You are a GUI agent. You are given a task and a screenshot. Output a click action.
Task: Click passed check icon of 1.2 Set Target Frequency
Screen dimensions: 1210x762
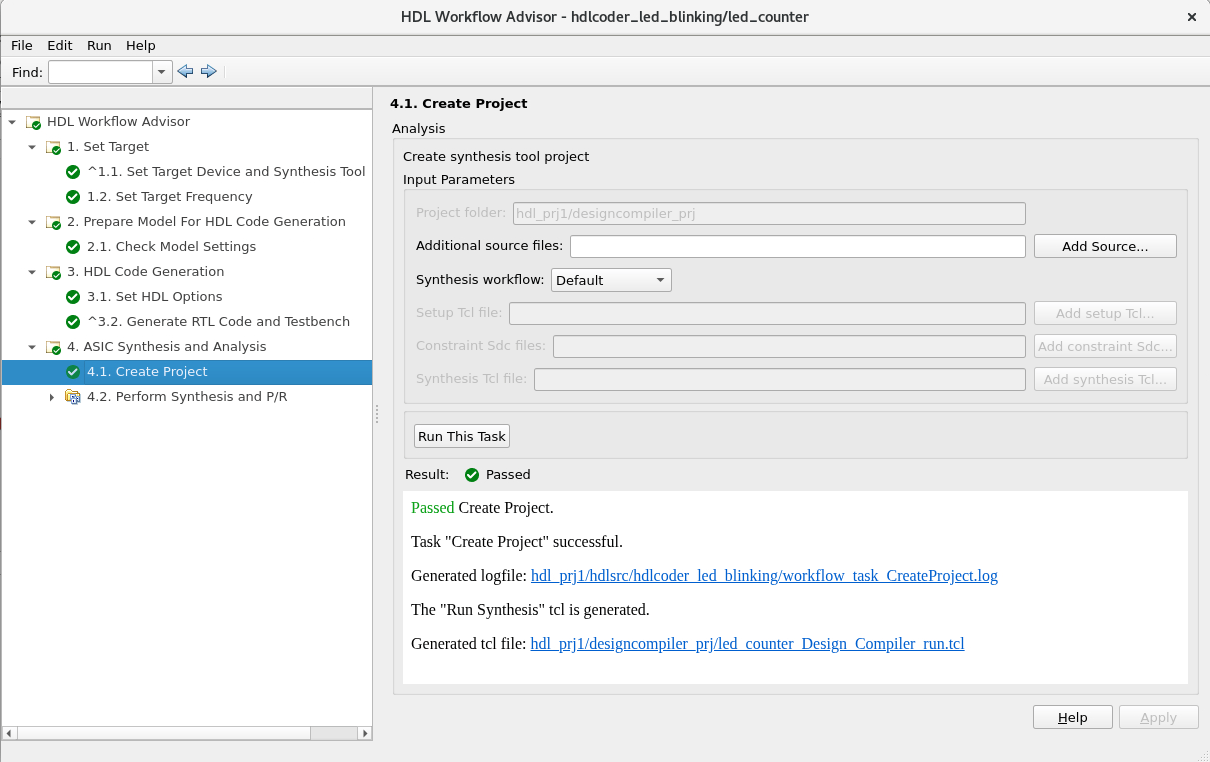pos(73,197)
